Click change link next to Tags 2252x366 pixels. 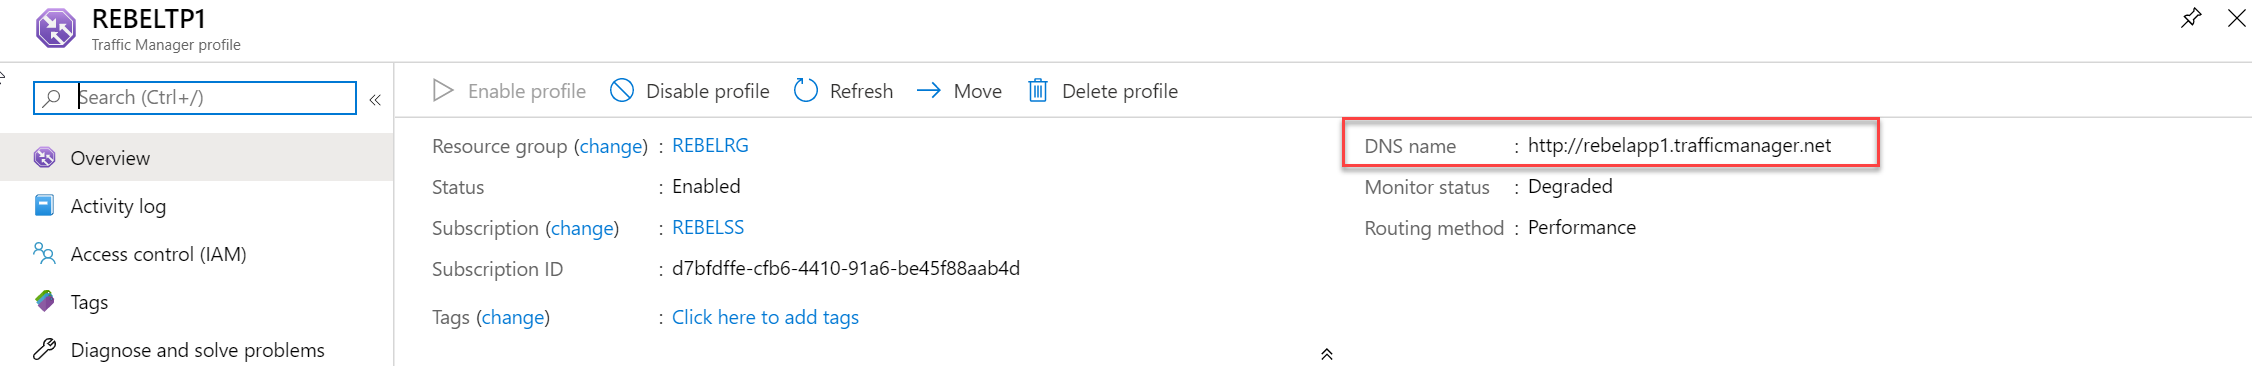pos(513,318)
